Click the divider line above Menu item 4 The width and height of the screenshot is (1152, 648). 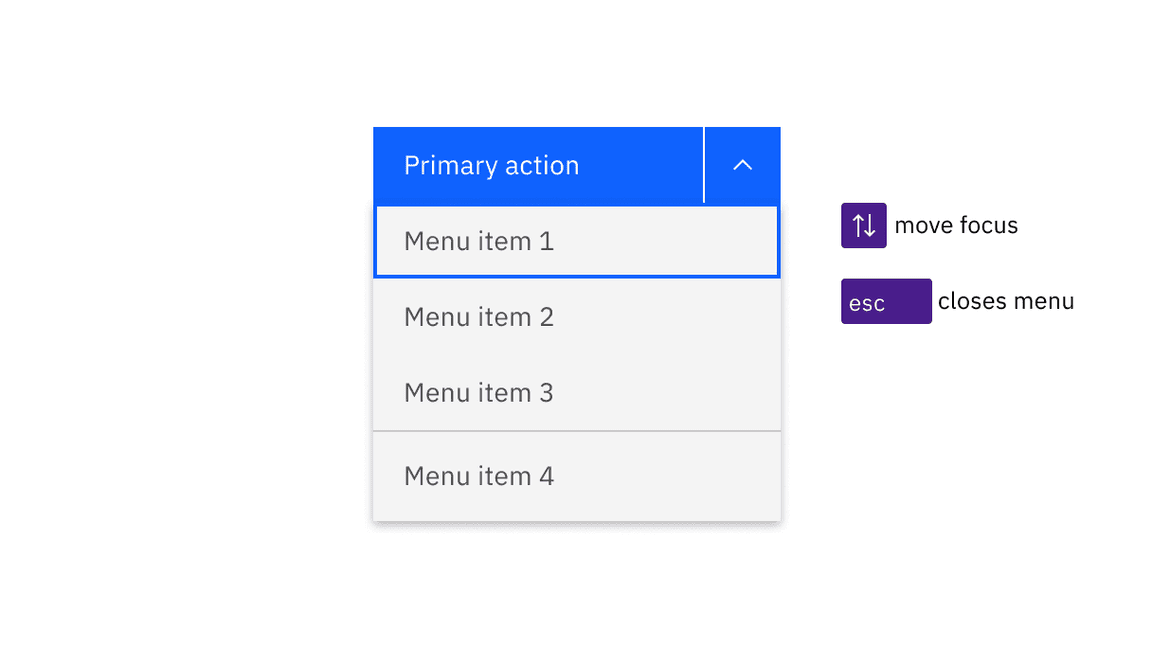click(x=576, y=430)
